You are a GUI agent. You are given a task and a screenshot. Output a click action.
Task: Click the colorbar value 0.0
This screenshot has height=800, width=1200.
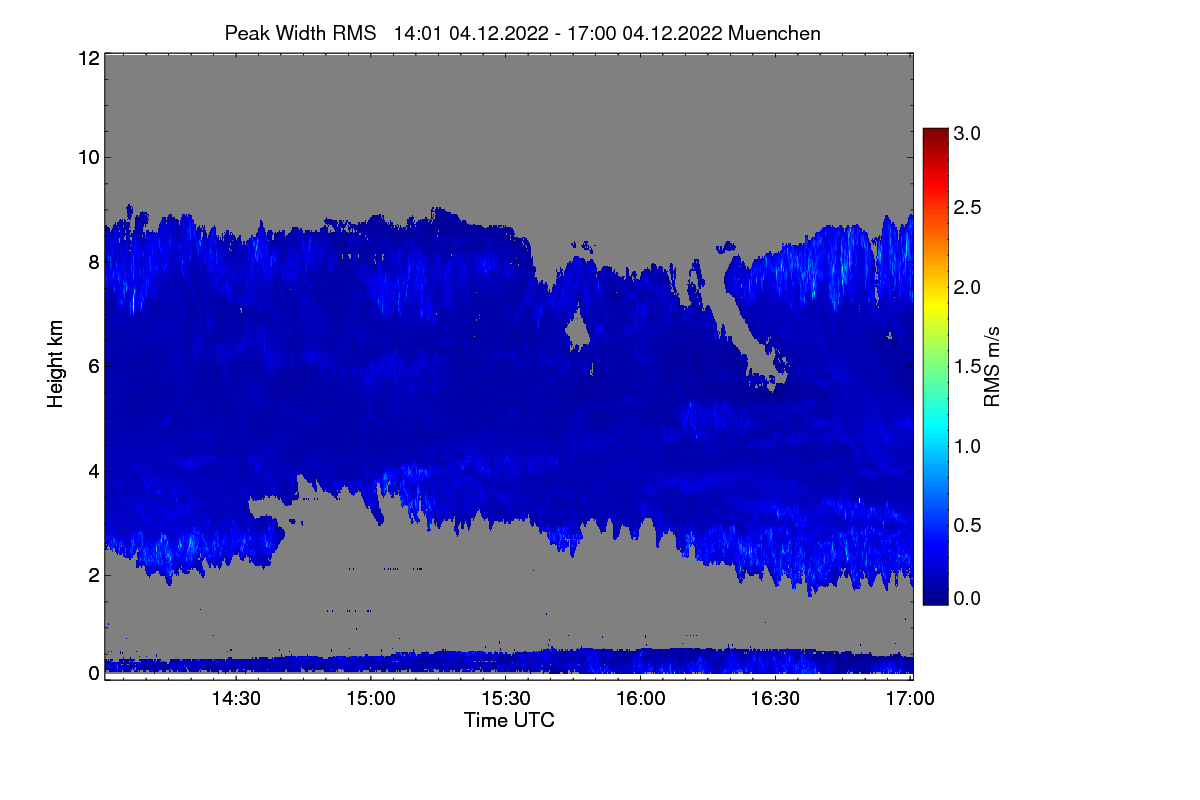coord(966,598)
